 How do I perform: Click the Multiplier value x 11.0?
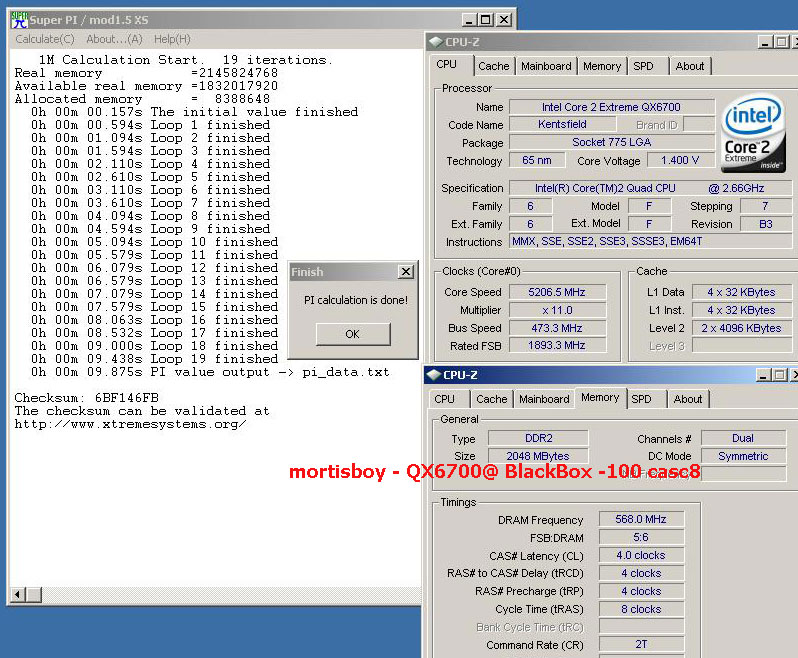(557, 310)
